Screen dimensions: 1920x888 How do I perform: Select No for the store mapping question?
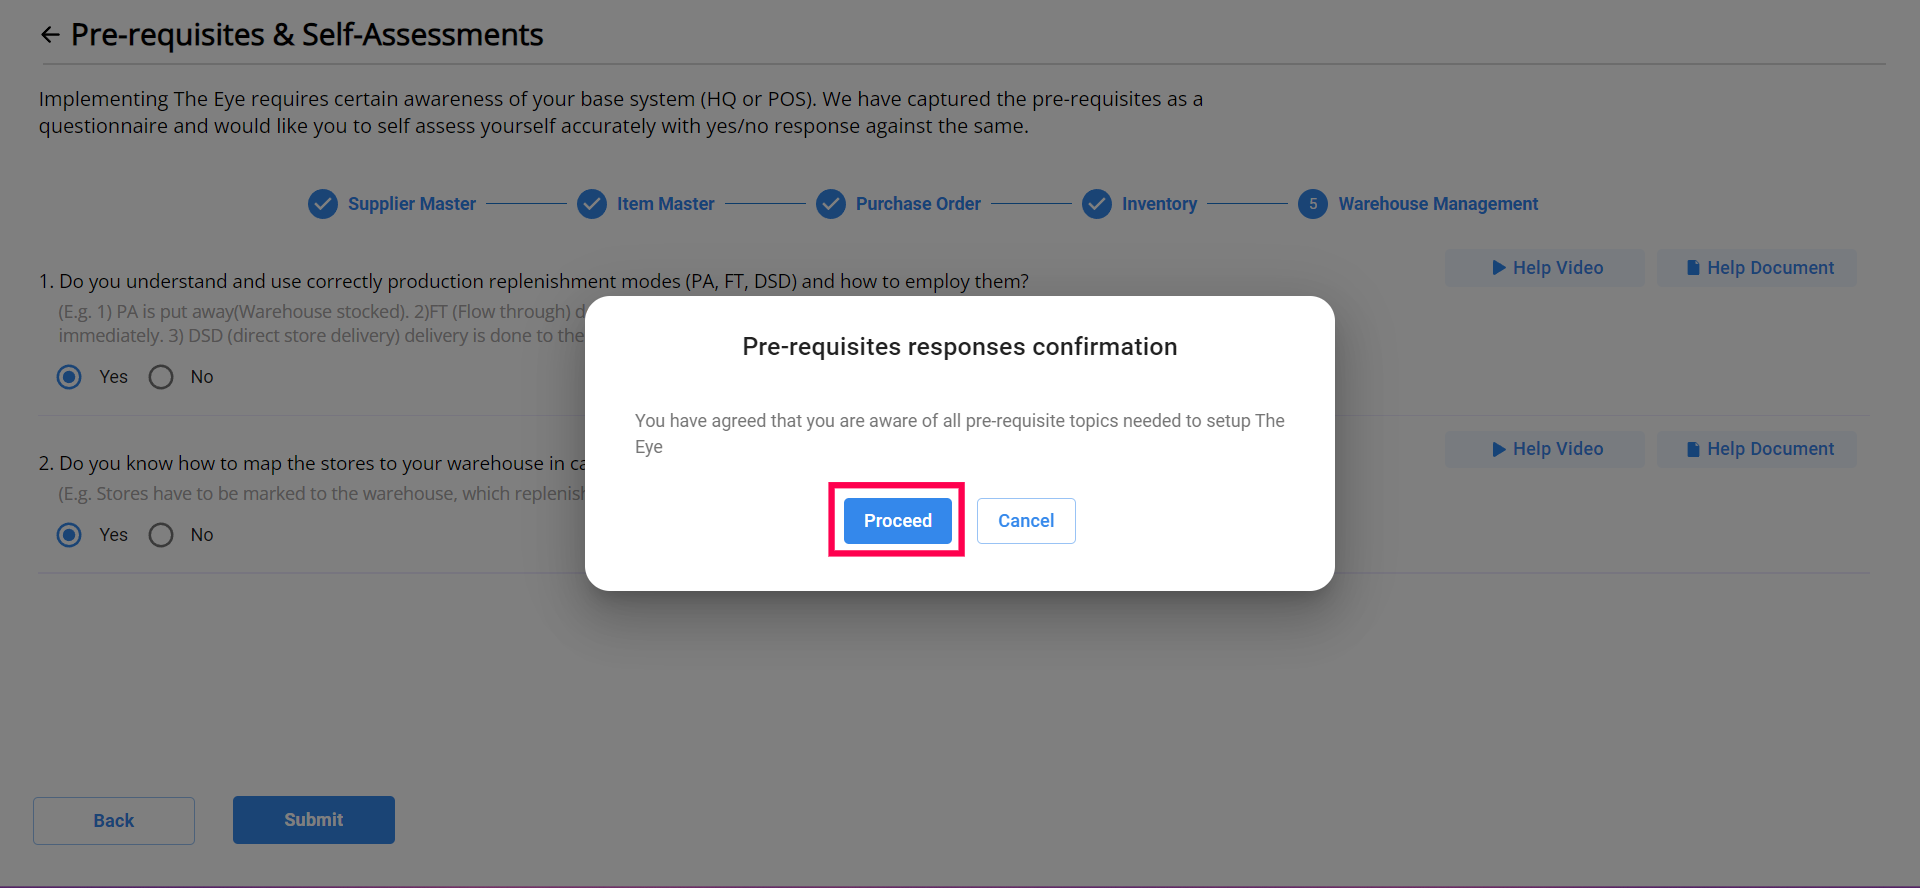(161, 535)
